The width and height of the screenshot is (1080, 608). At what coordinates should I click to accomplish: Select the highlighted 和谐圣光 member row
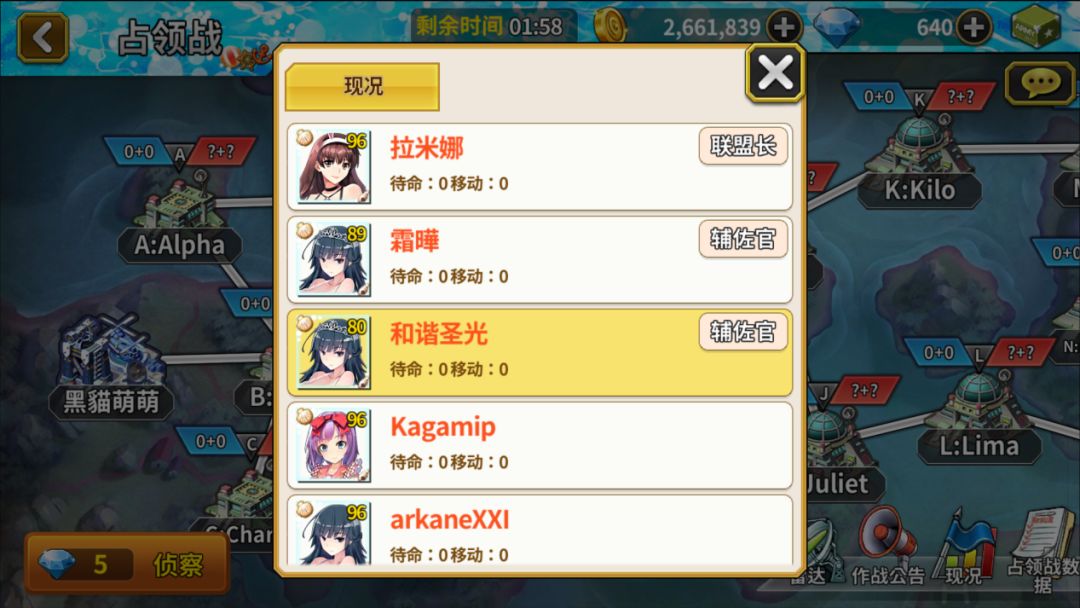point(540,353)
